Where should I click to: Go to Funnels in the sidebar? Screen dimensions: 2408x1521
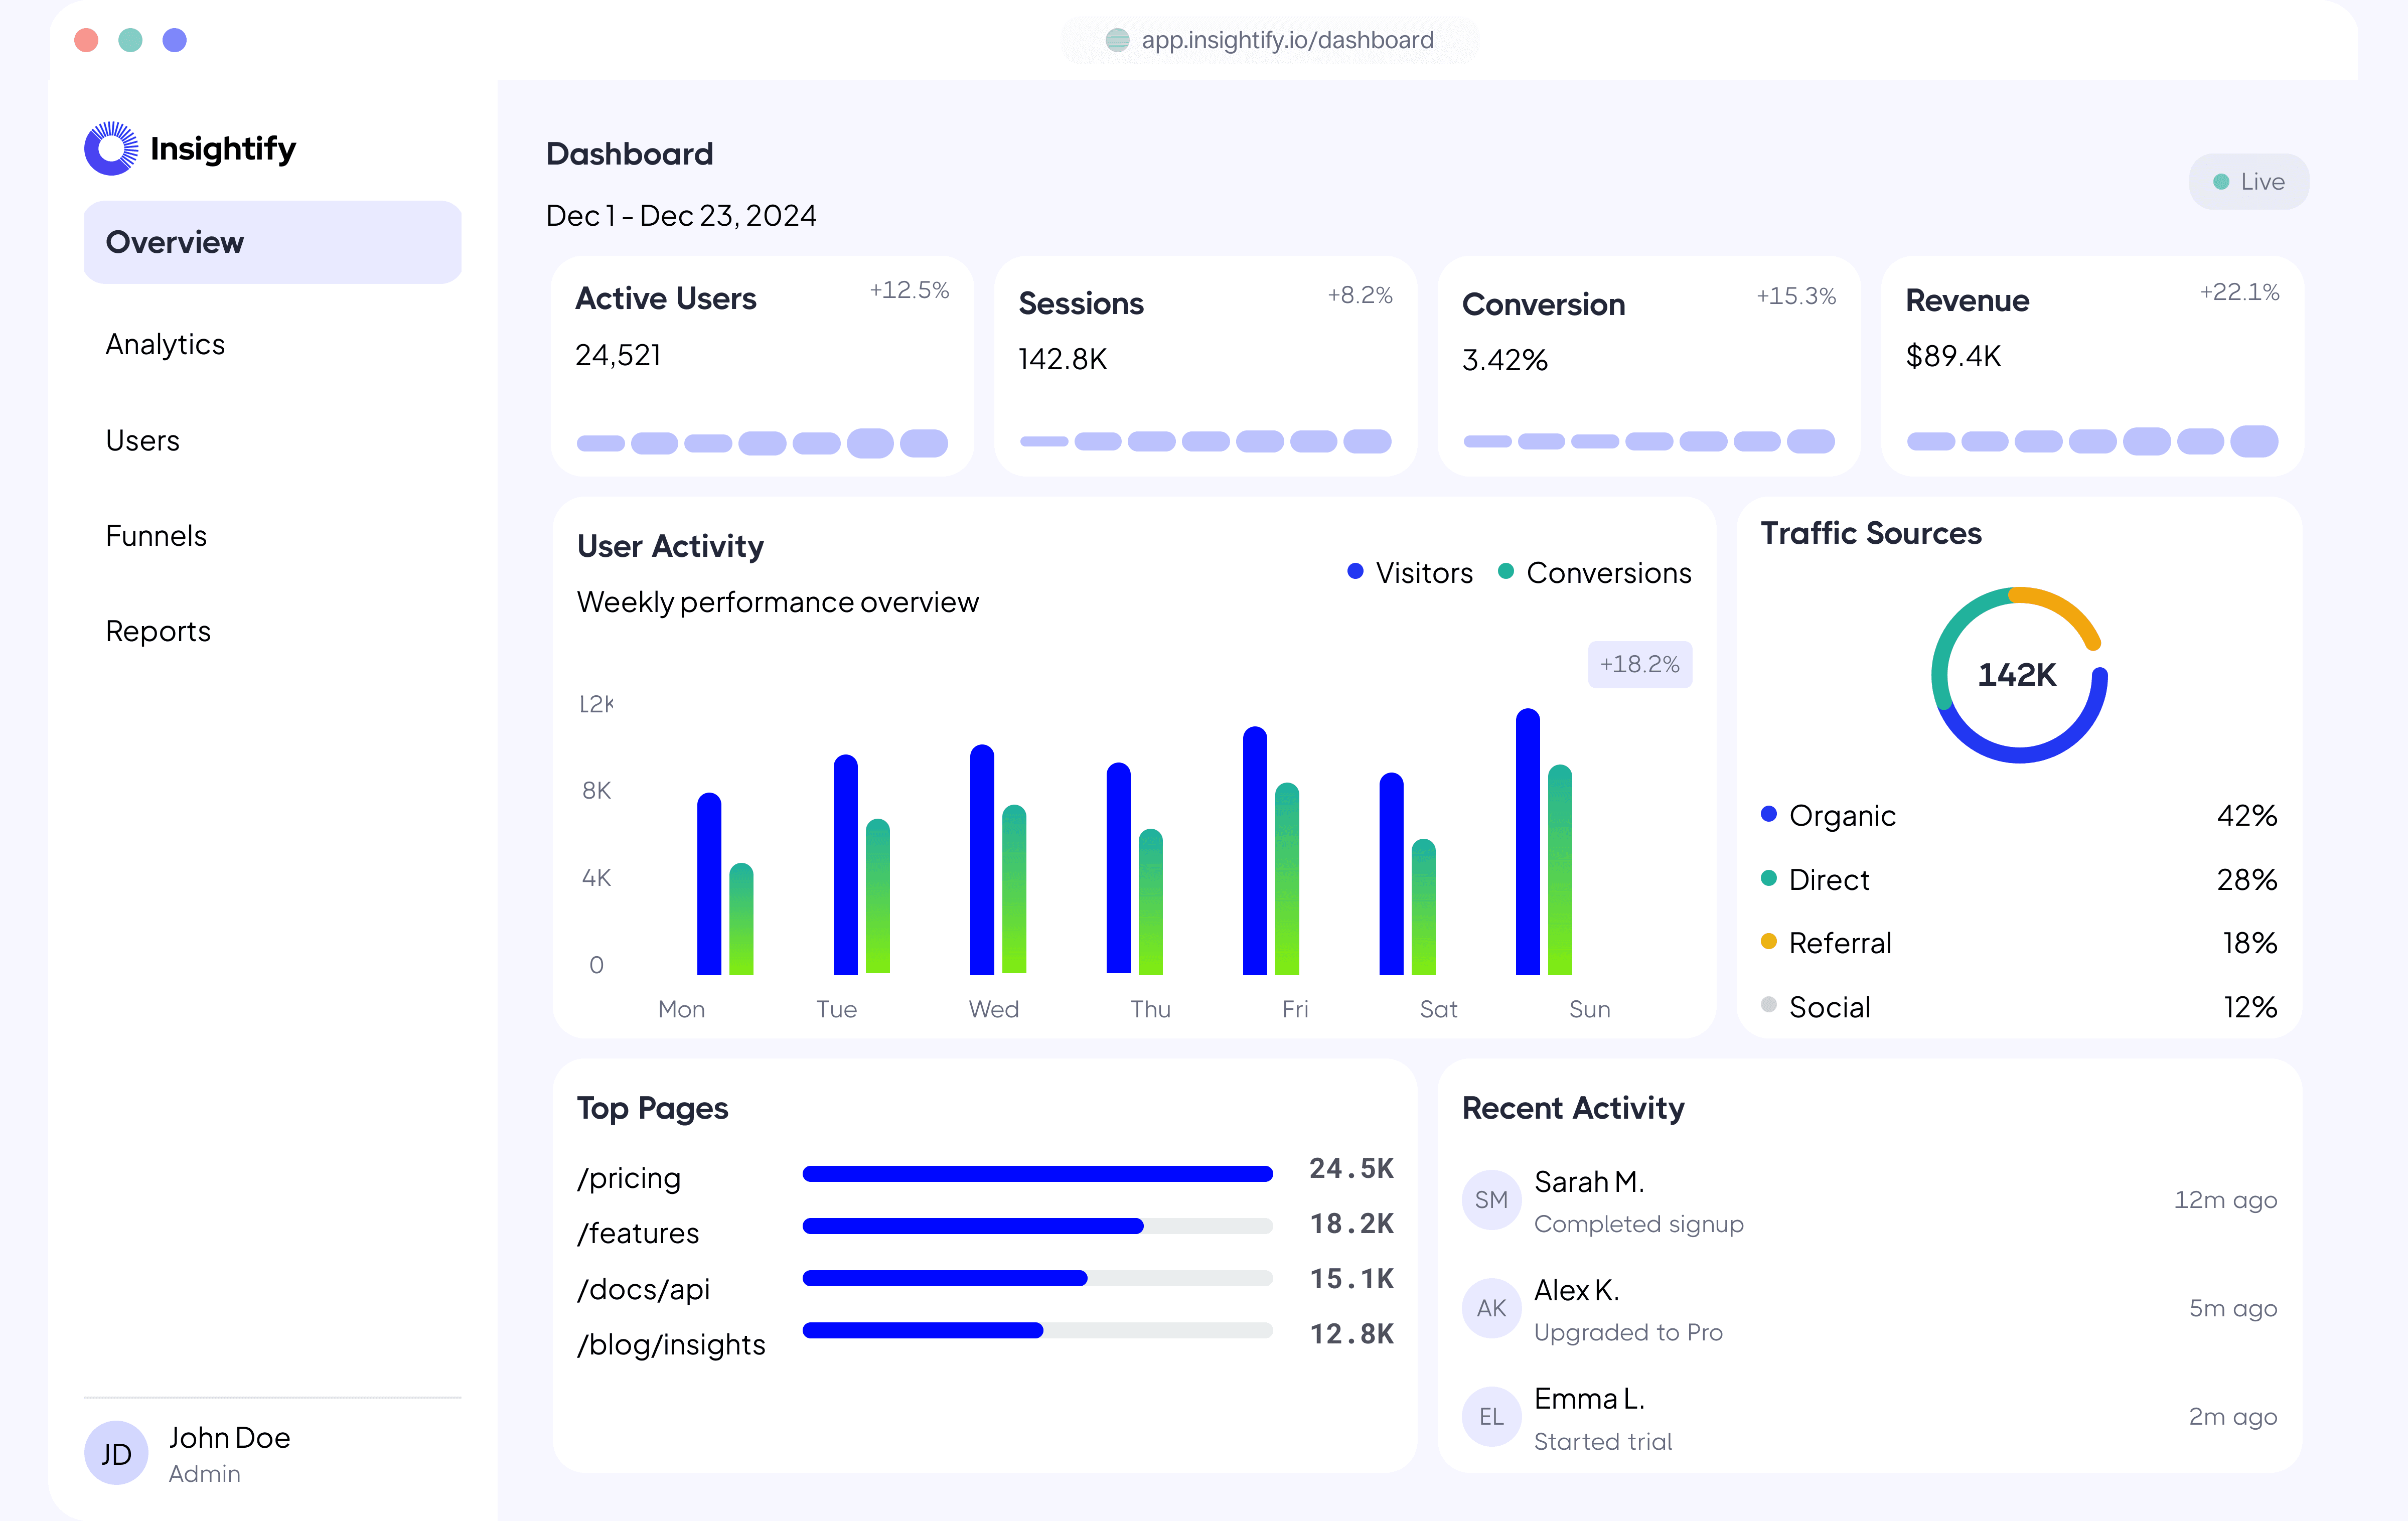tap(156, 536)
